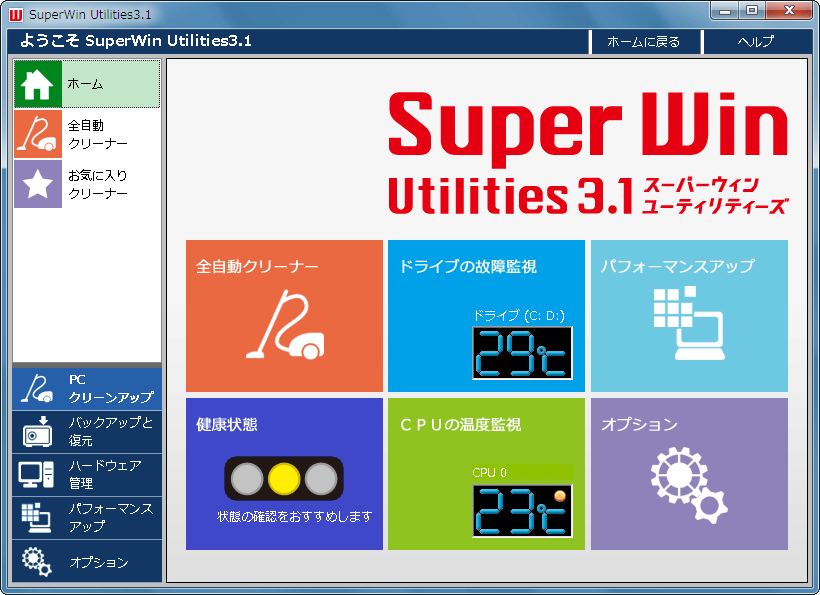Click the 29°C drive temperature display
The height and width of the screenshot is (595, 820).
click(522, 353)
